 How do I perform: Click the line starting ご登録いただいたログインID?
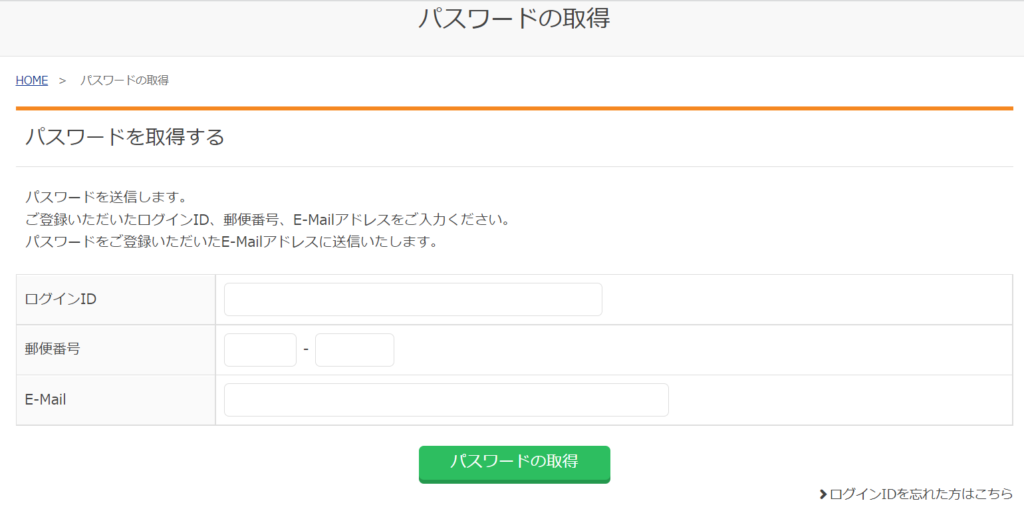(x=268, y=219)
